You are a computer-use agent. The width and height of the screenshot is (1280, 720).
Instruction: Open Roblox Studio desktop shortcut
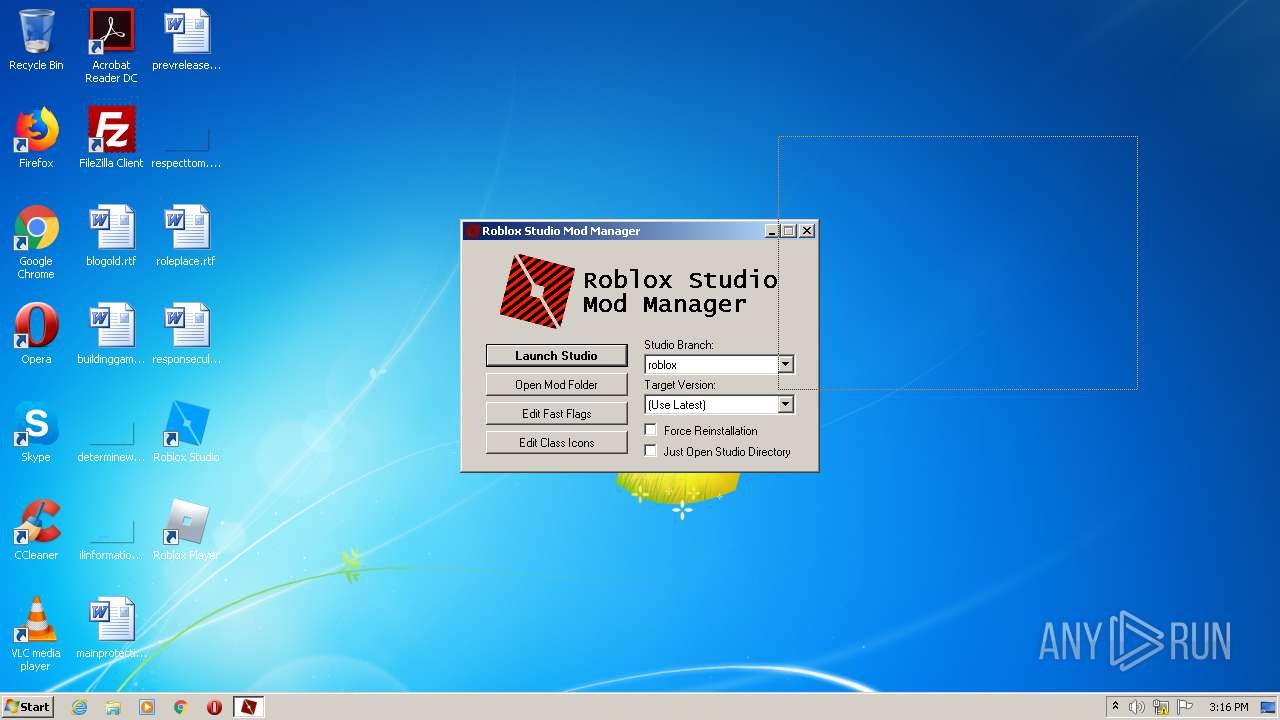point(186,432)
